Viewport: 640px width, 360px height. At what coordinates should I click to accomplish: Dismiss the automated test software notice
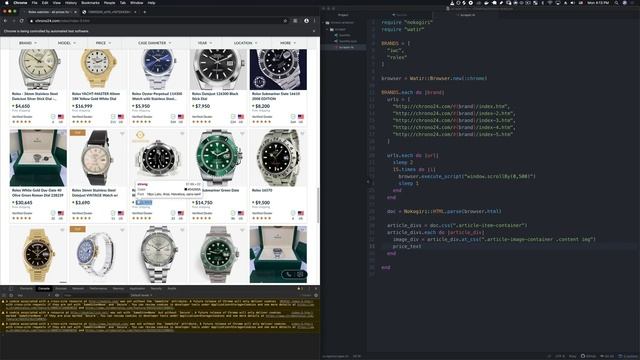tap(314, 31)
